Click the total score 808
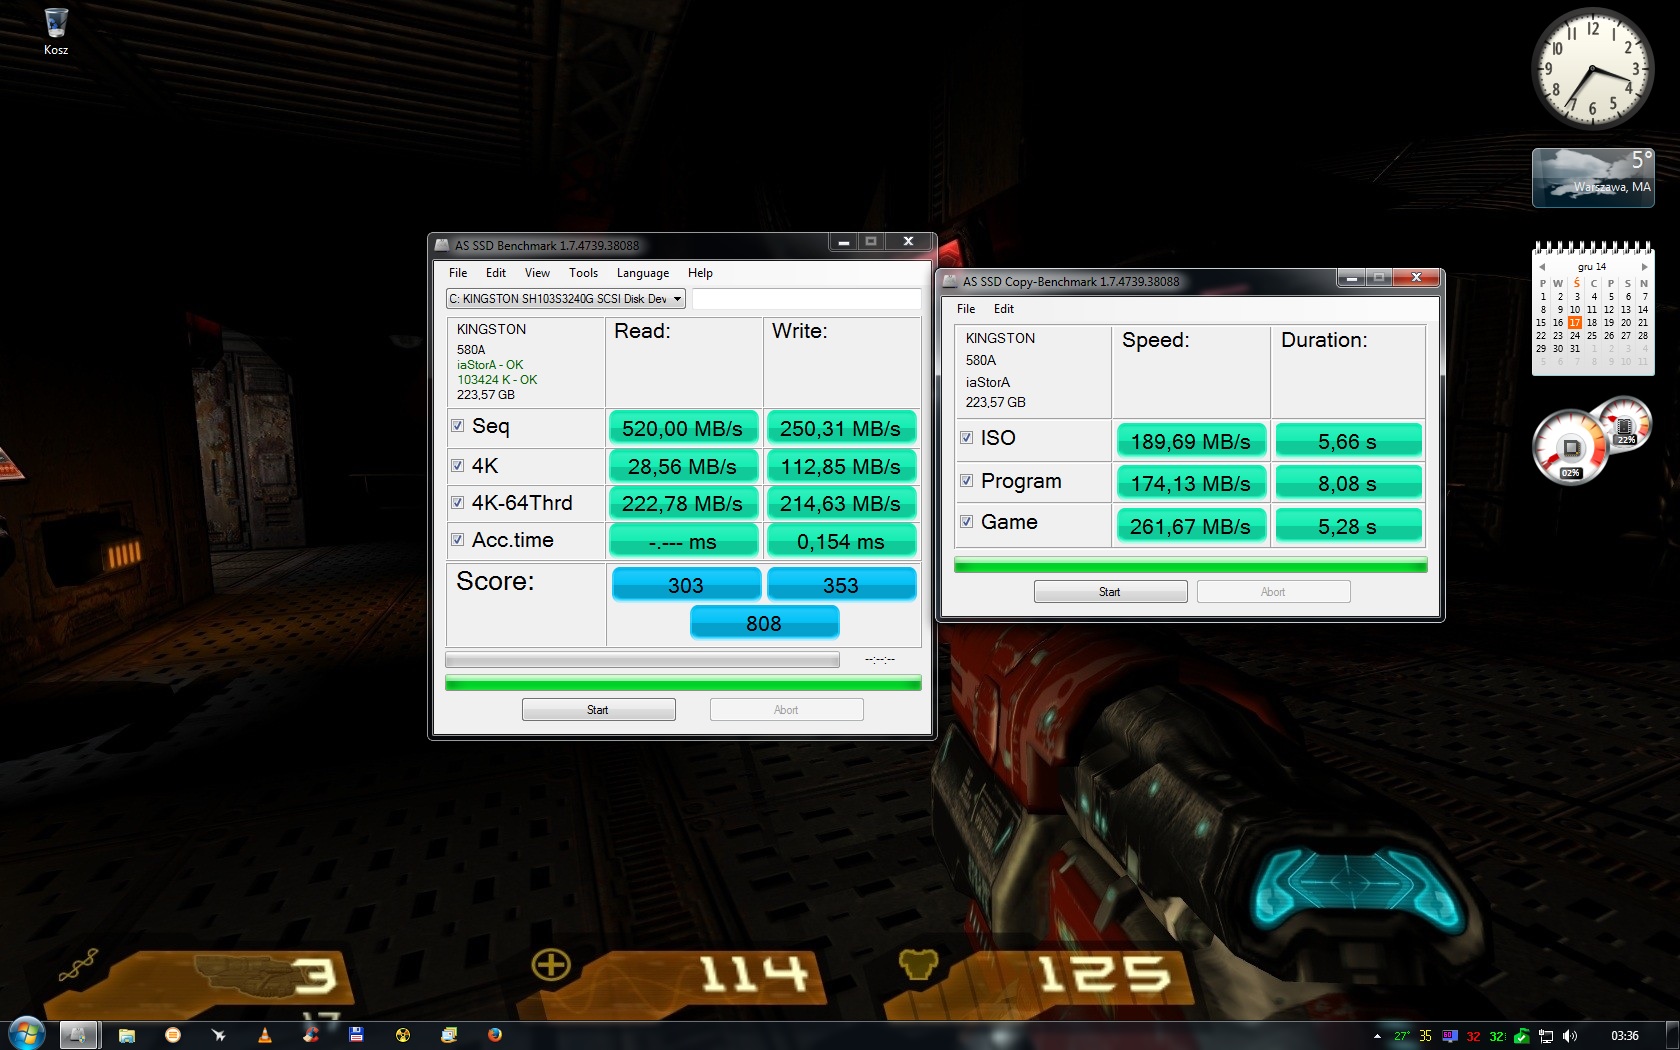The height and width of the screenshot is (1050, 1680). point(764,623)
